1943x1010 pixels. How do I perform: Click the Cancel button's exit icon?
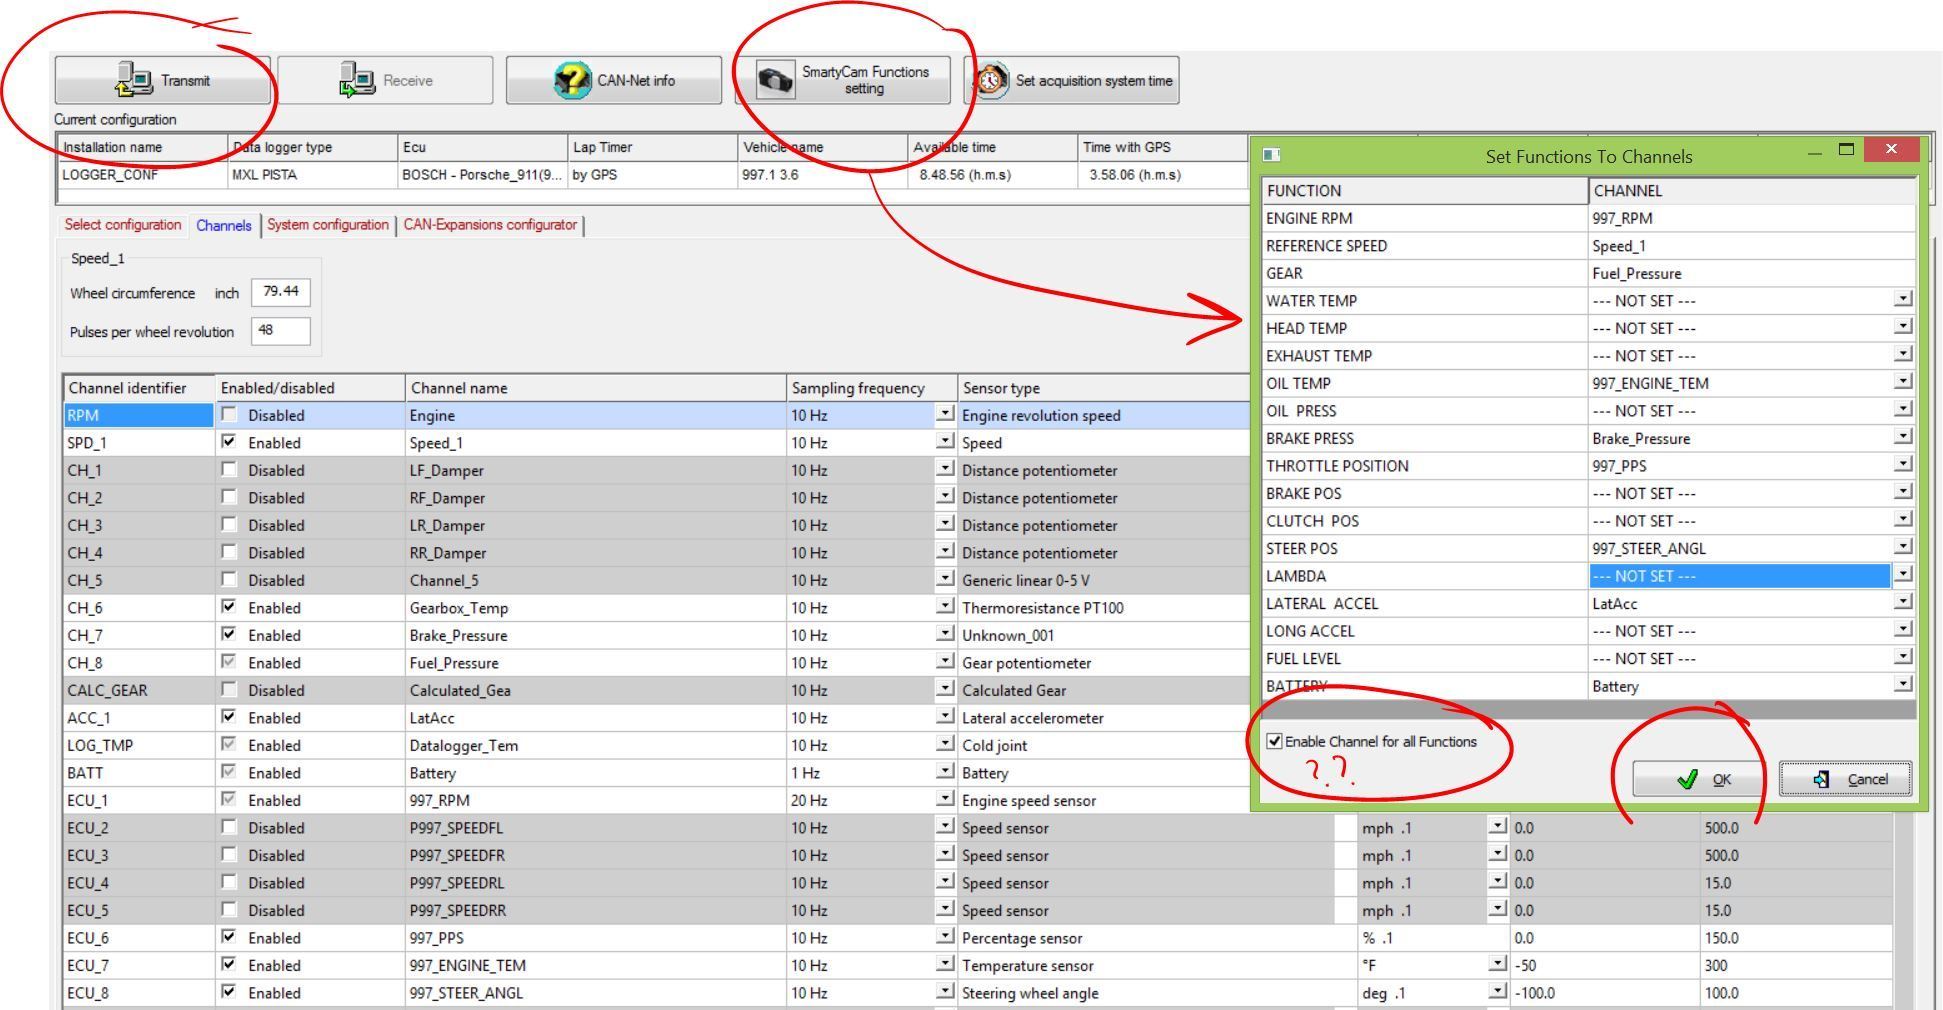[1821, 779]
